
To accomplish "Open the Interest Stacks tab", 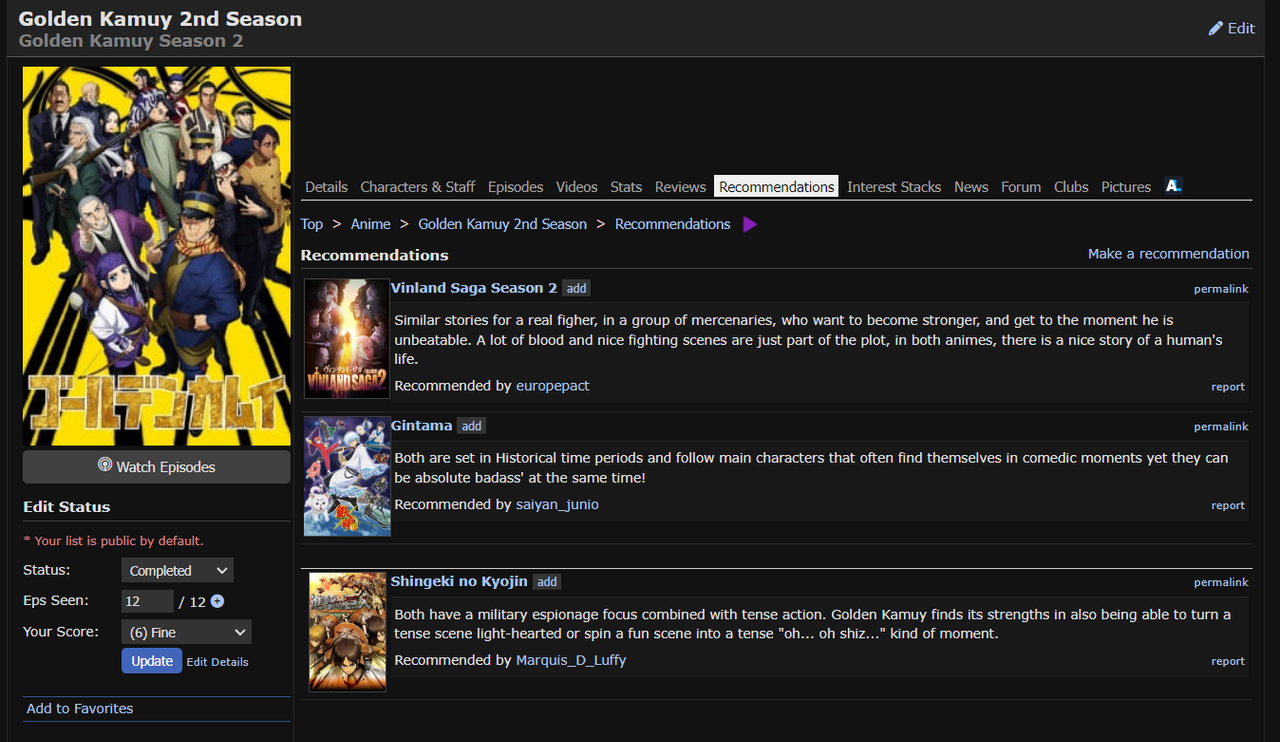I will pos(894,187).
